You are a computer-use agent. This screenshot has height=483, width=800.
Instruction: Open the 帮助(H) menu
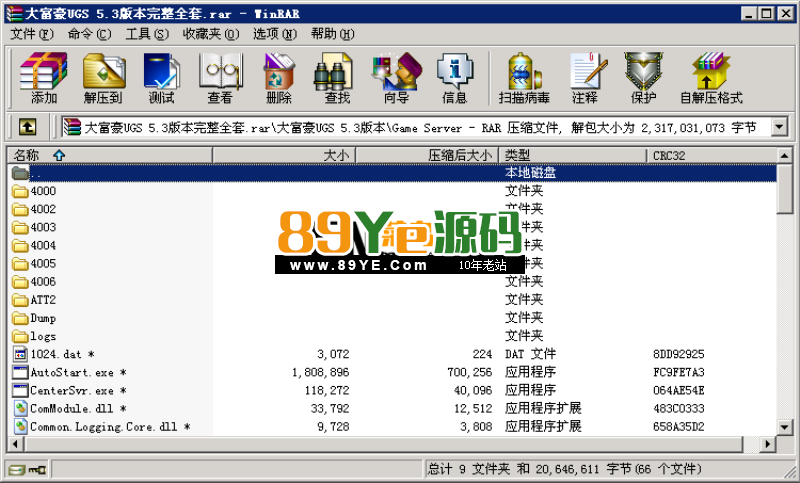point(332,34)
